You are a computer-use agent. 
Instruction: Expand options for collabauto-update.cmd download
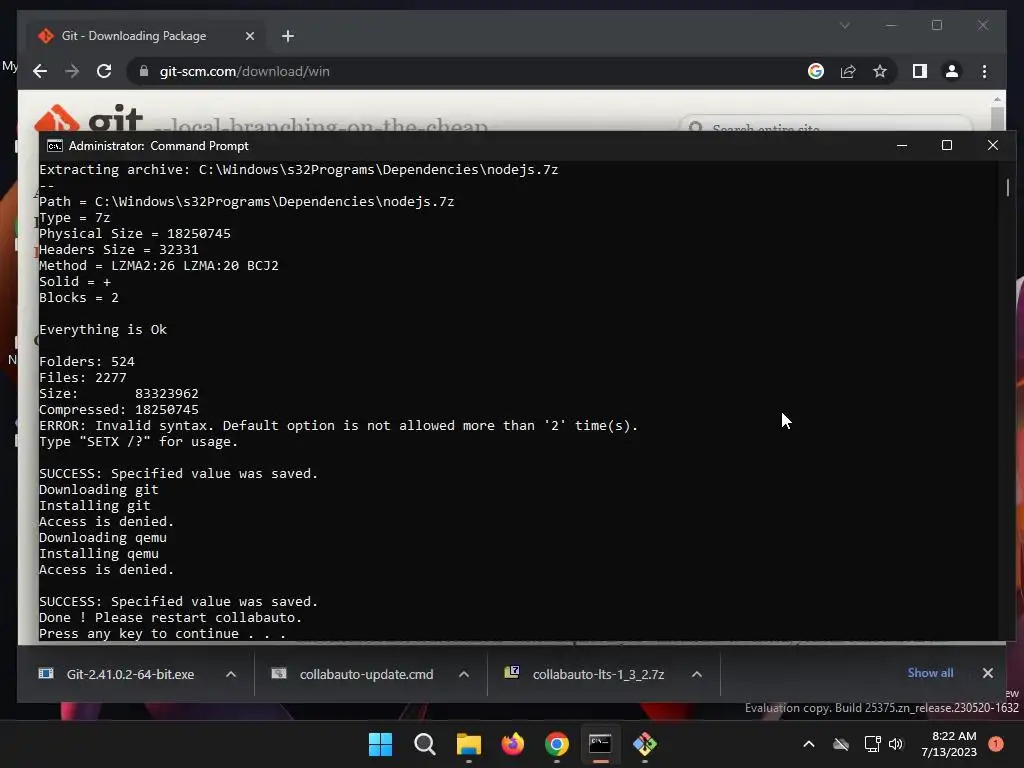pyautogui.click(x=464, y=674)
